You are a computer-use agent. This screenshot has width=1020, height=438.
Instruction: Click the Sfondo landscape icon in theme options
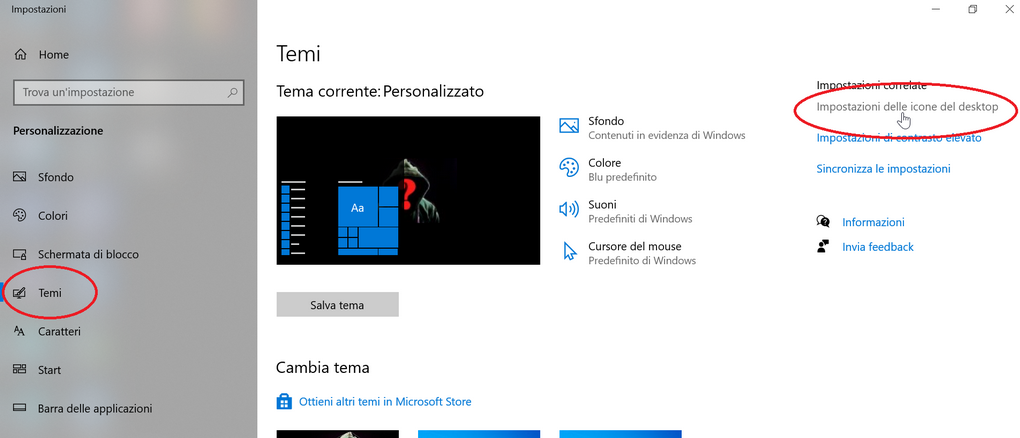pos(569,127)
